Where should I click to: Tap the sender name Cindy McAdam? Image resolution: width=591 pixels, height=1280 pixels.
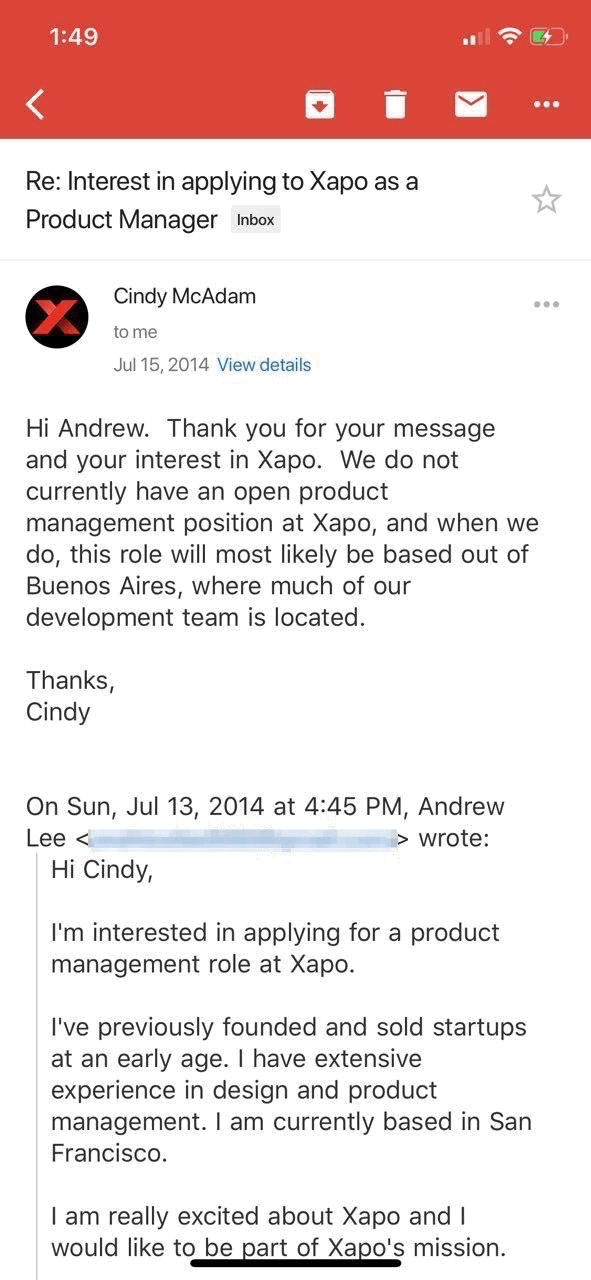185,296
